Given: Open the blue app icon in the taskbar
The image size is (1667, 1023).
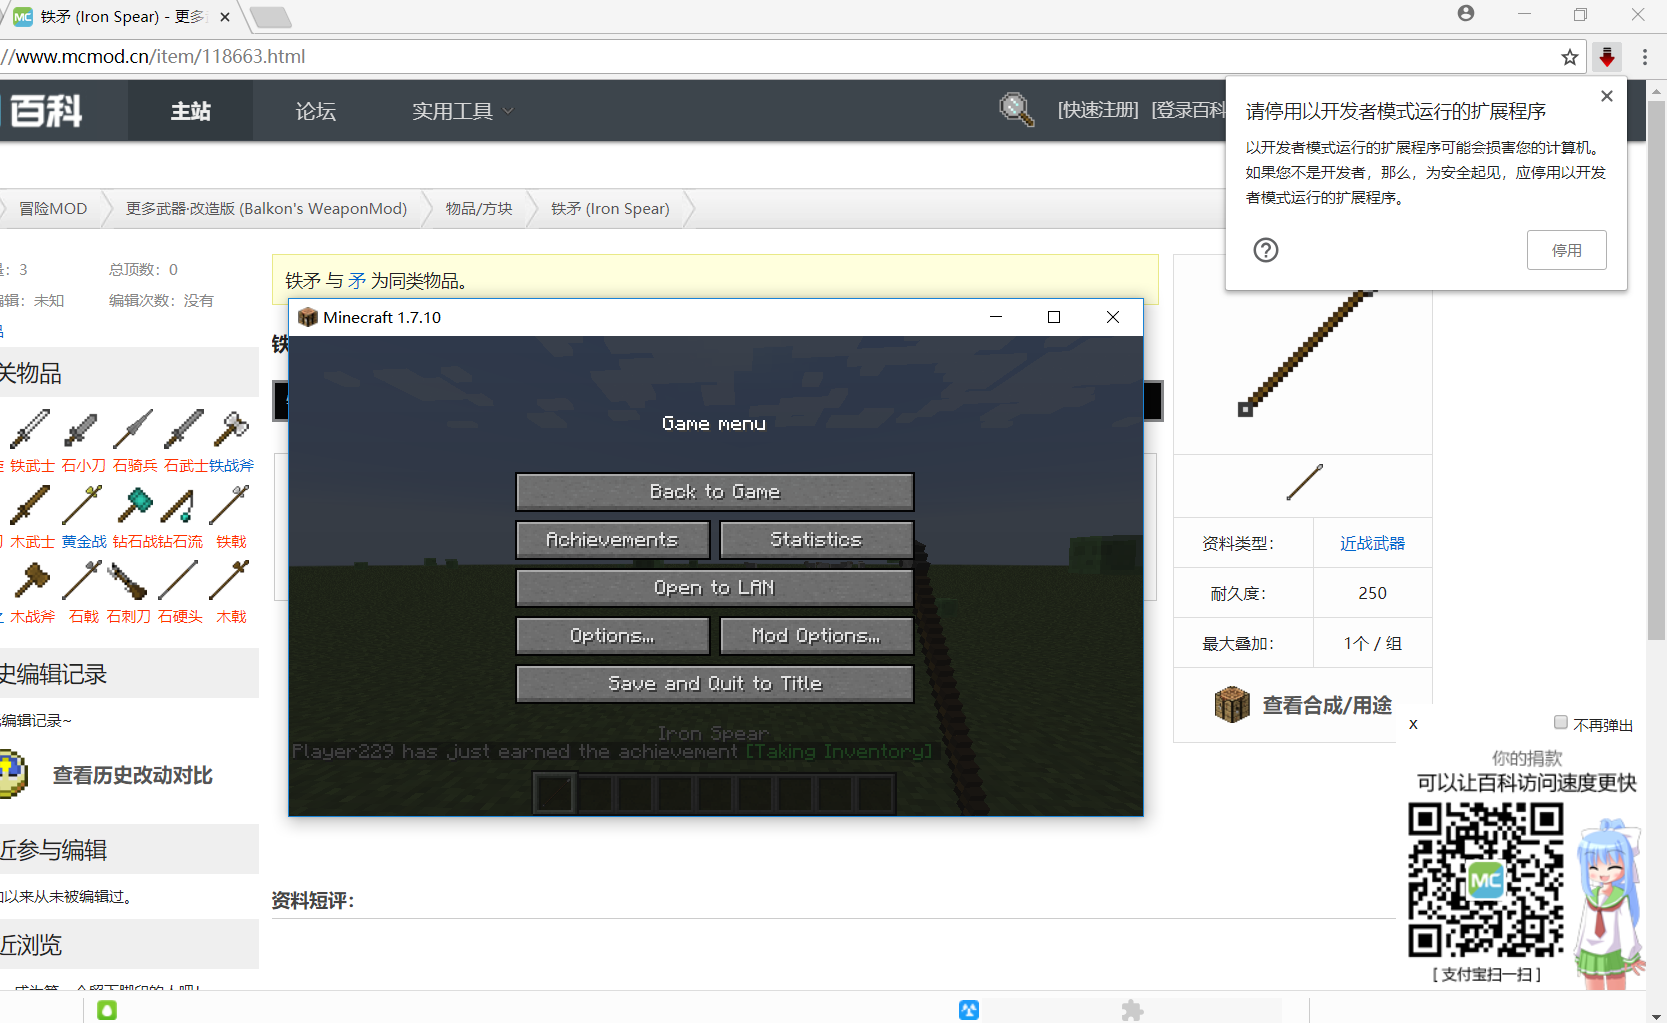Looking at the screenshot, I should (969, 1010).
